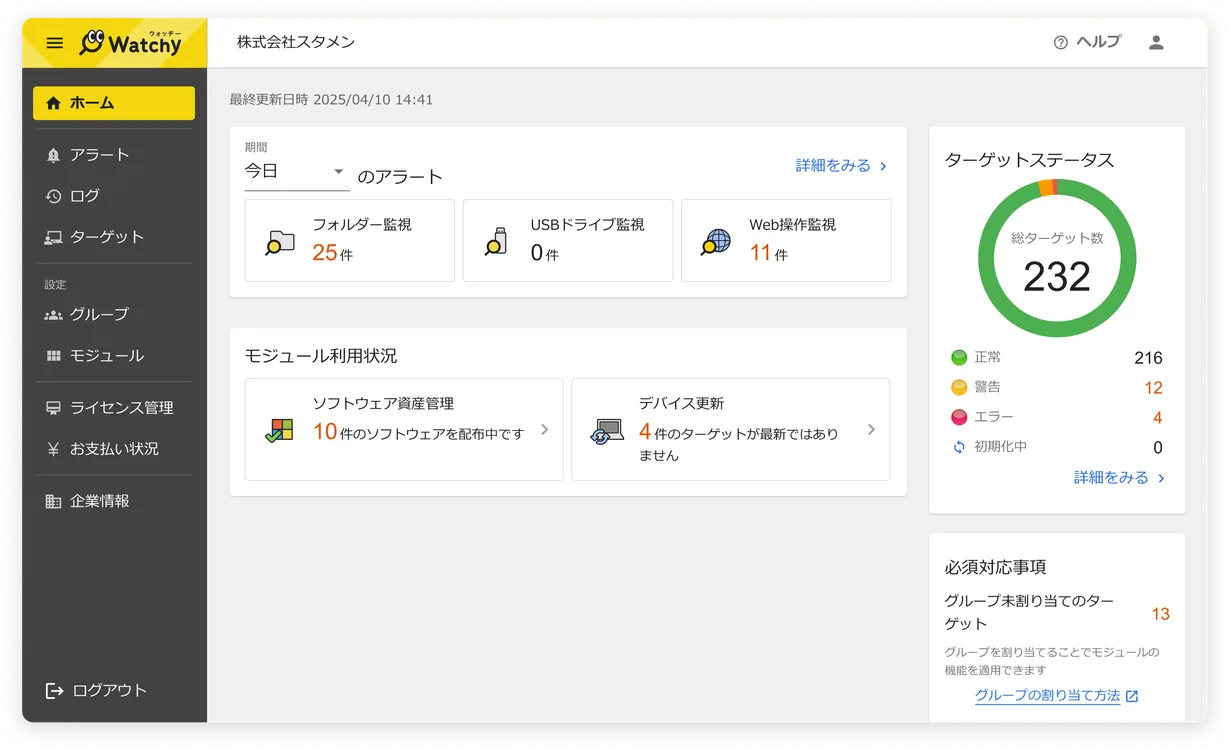This screenshot has width=1230, height=749.
Task: Open ライセンス管理 in the sidebar
Action: [x=114, y=408]
